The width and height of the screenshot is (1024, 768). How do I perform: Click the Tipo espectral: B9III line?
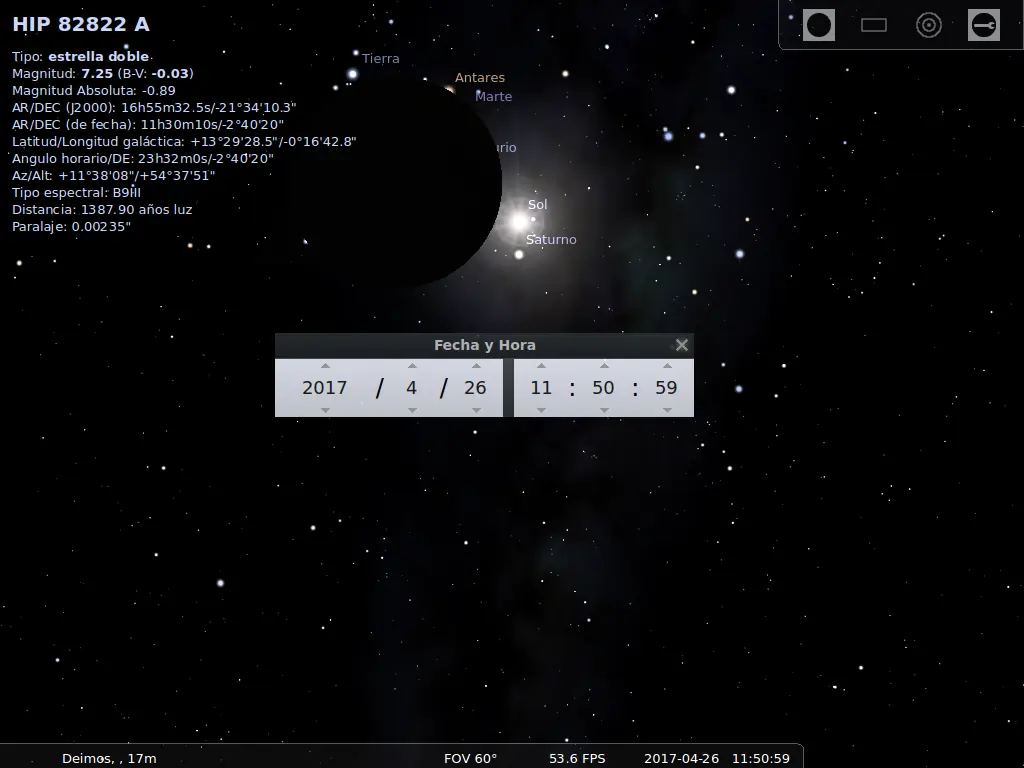(x=76, y=192)
